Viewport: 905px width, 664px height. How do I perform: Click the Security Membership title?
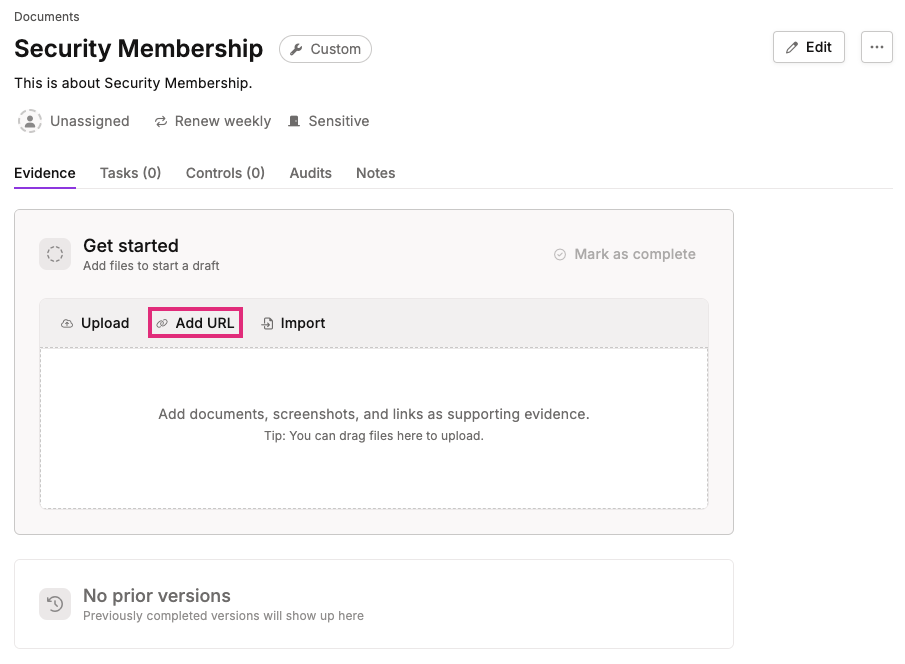[x=139, y=49]
